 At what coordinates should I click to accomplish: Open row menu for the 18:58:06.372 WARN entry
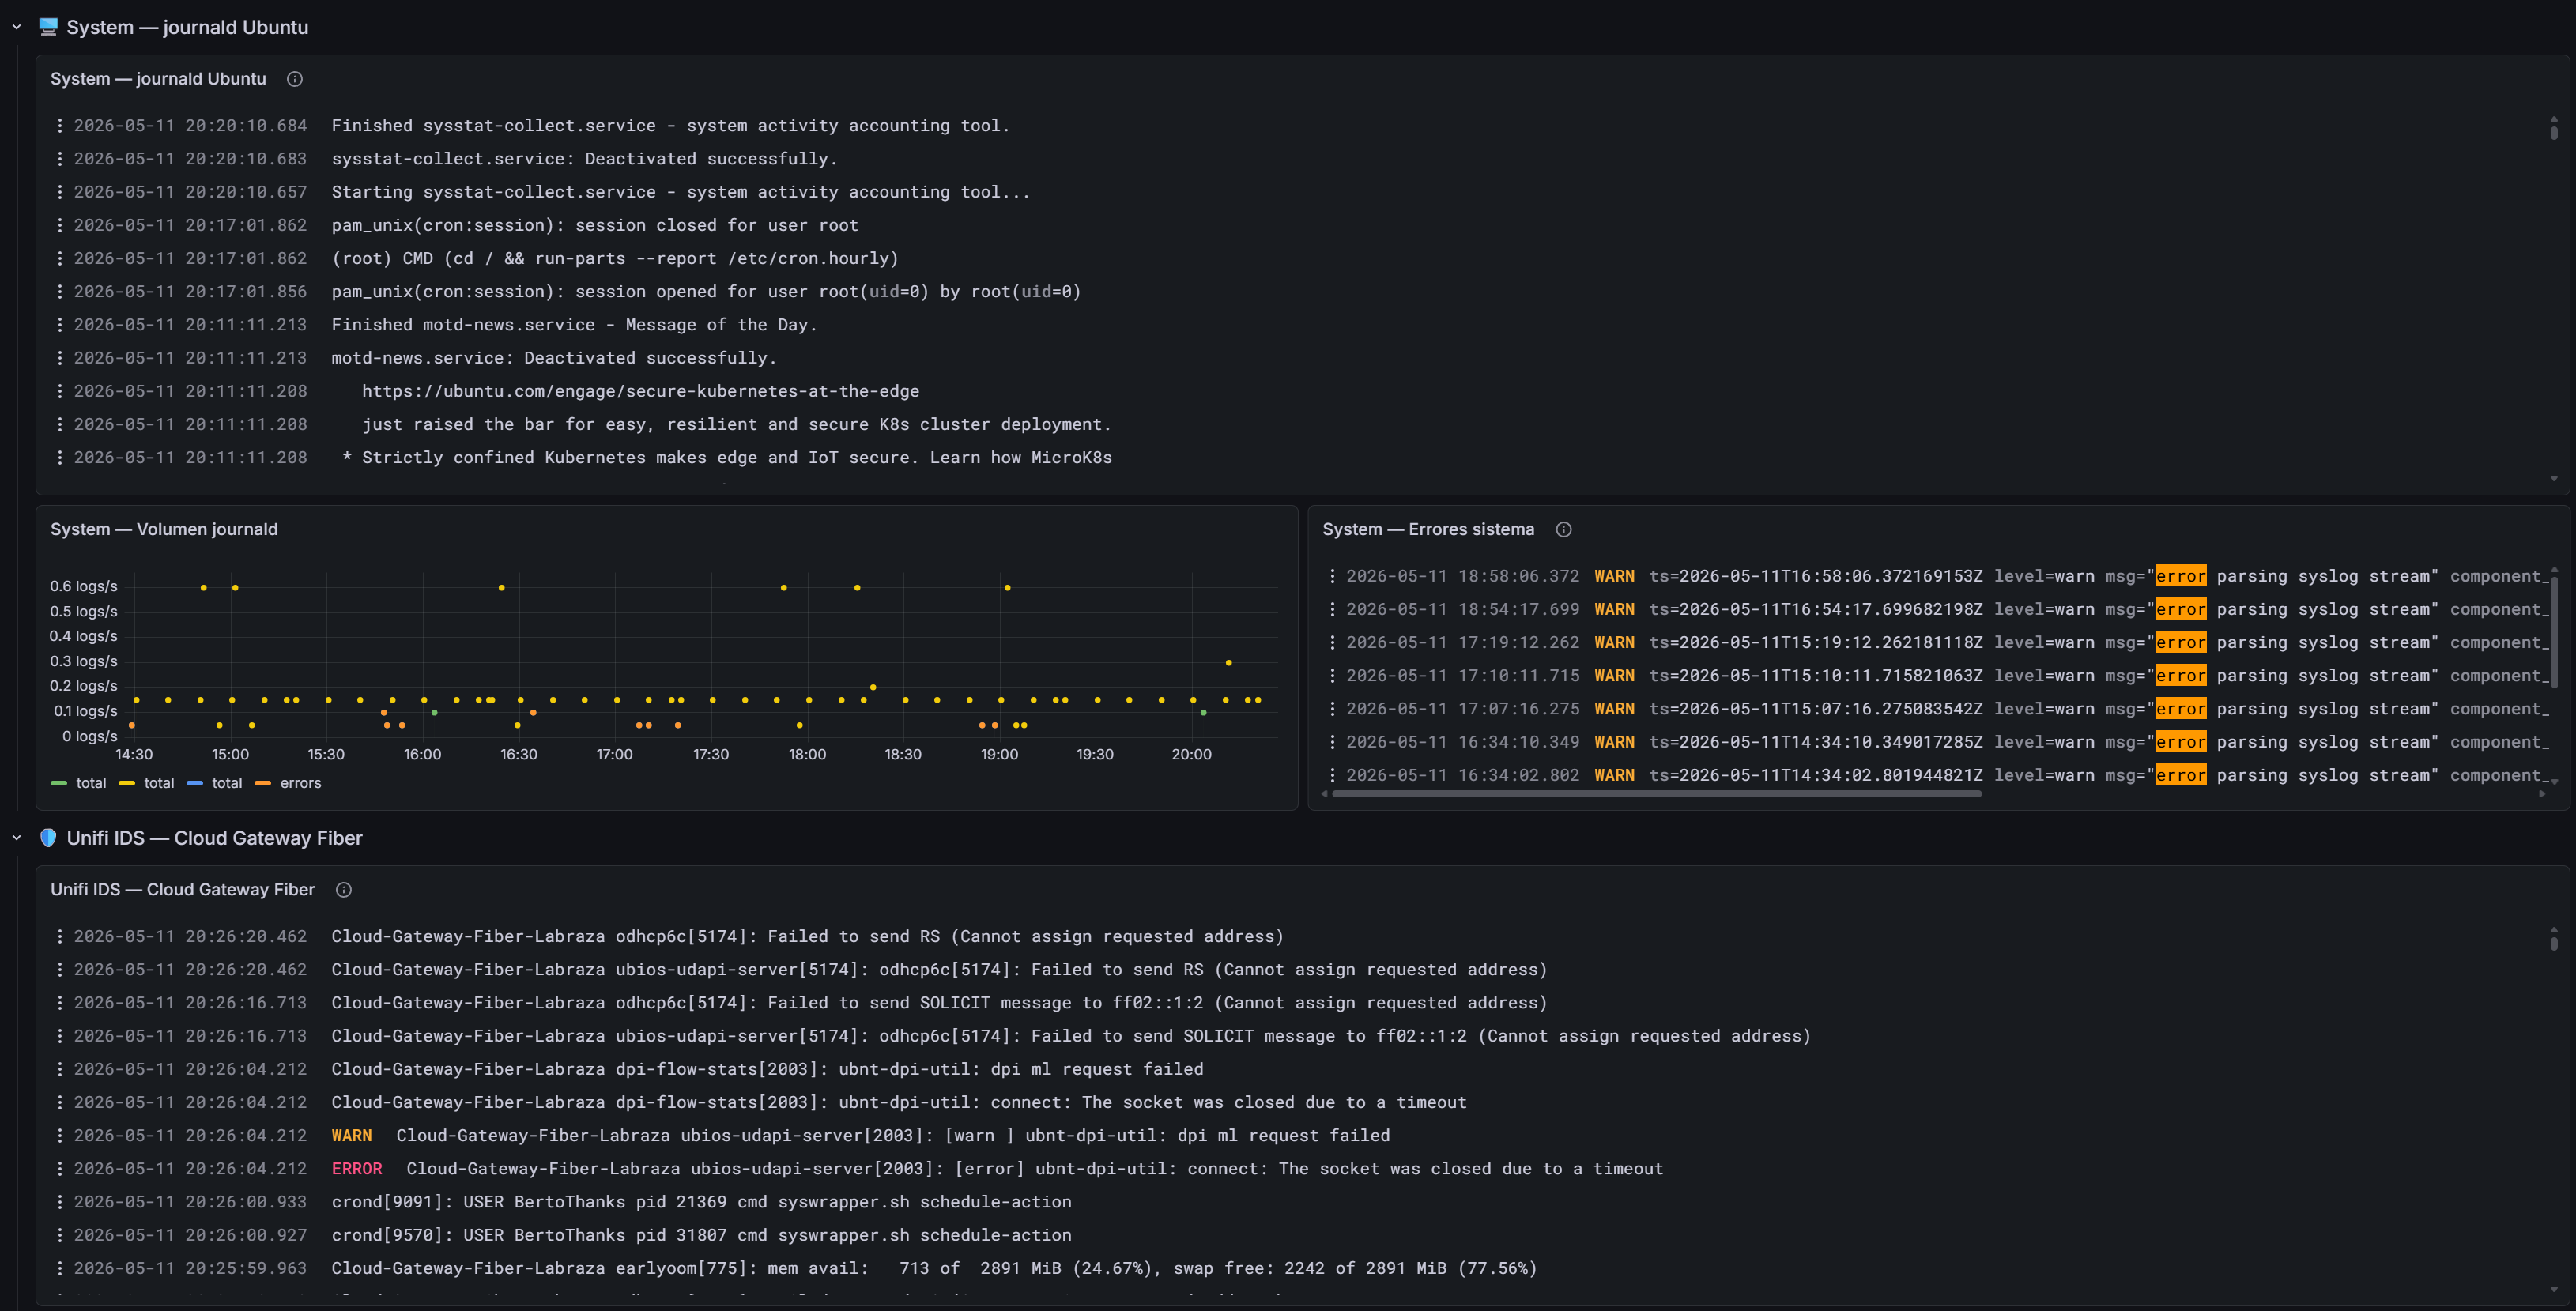pyautogui.click(x=1332, y=576)
